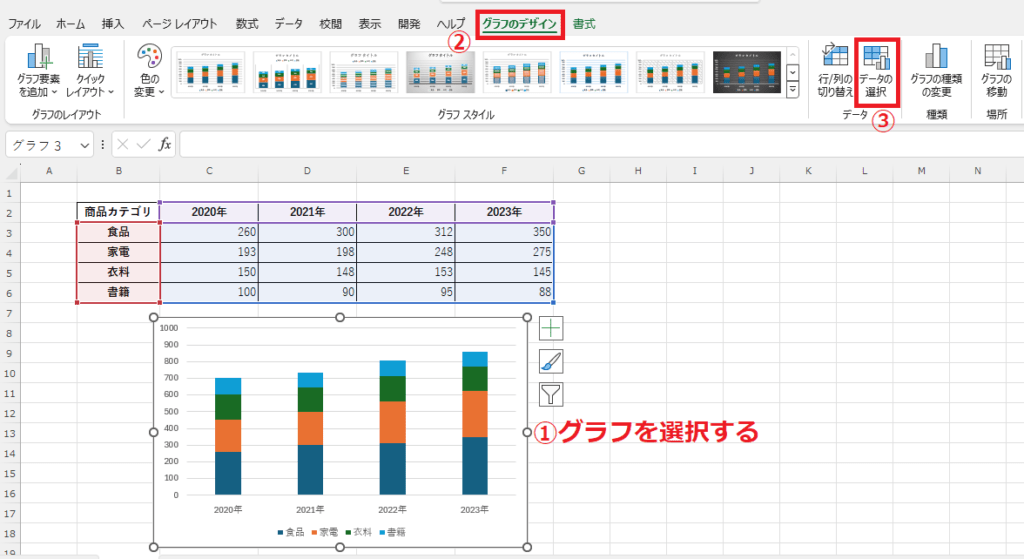Open the chart filters funnel button
Image resolution: width=1024 pixels, height=559 pixels.
click(x=551, y=394)
